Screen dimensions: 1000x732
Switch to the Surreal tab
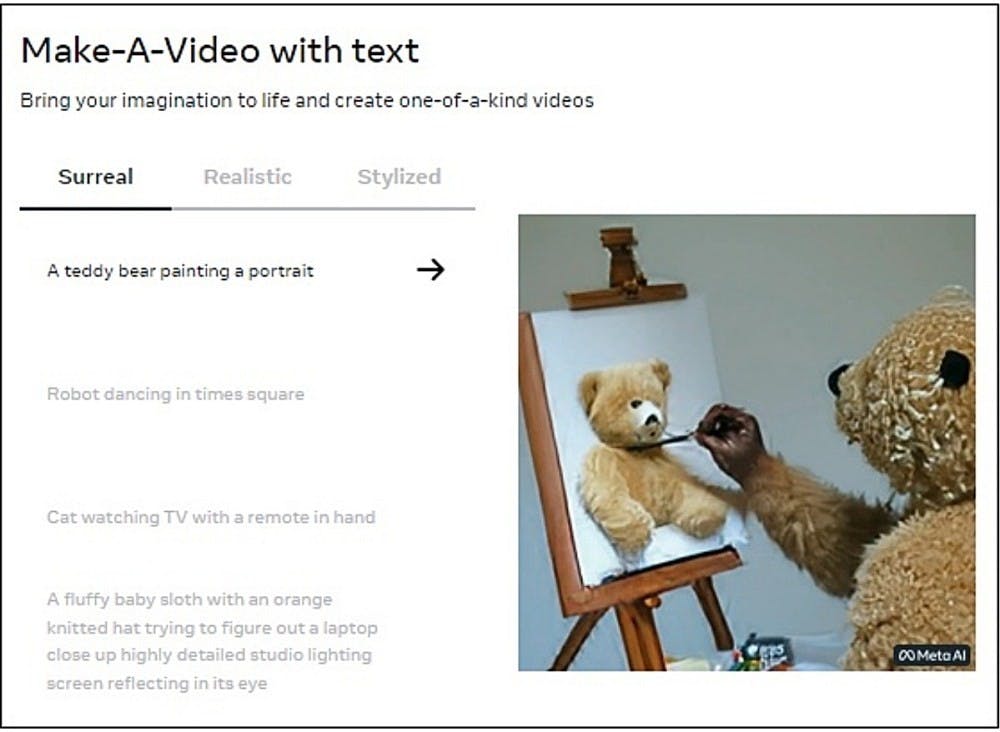(x=96, y=177)
